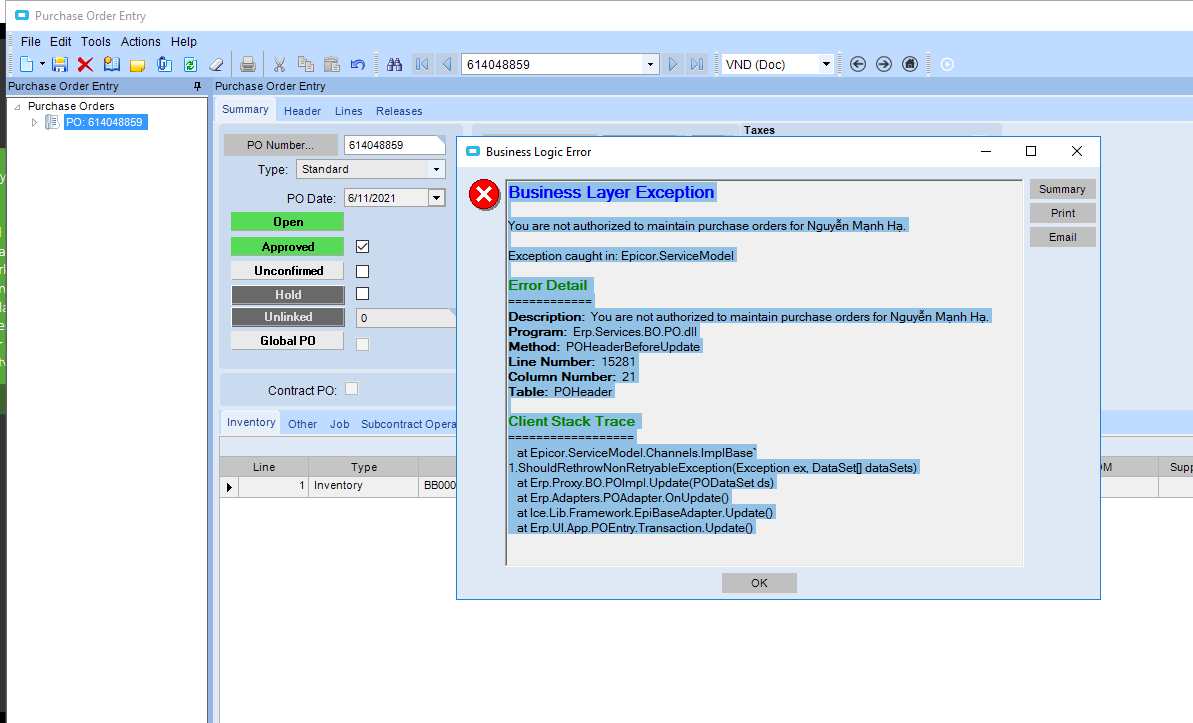Click the Summary button in error dialog
Viewport: 1193px width, 723px height.
click(1062, 190)
